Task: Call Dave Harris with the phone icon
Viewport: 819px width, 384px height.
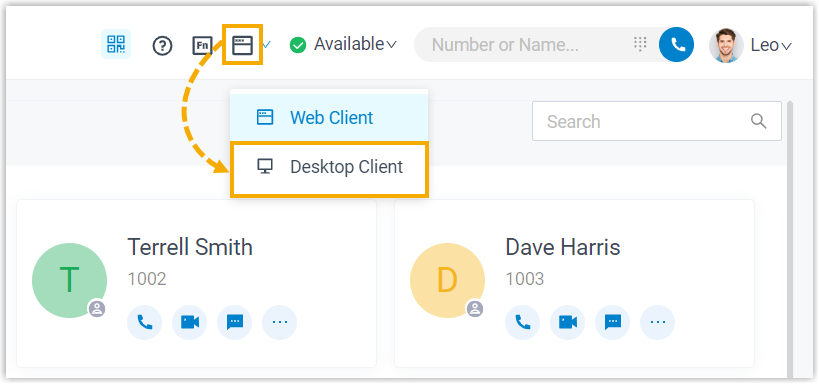Action: click(522, 322)
